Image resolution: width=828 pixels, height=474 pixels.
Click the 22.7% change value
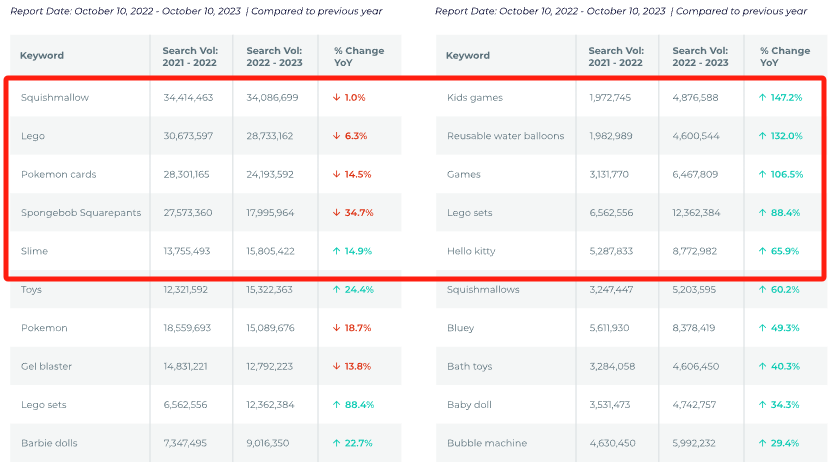click(359, 443)
